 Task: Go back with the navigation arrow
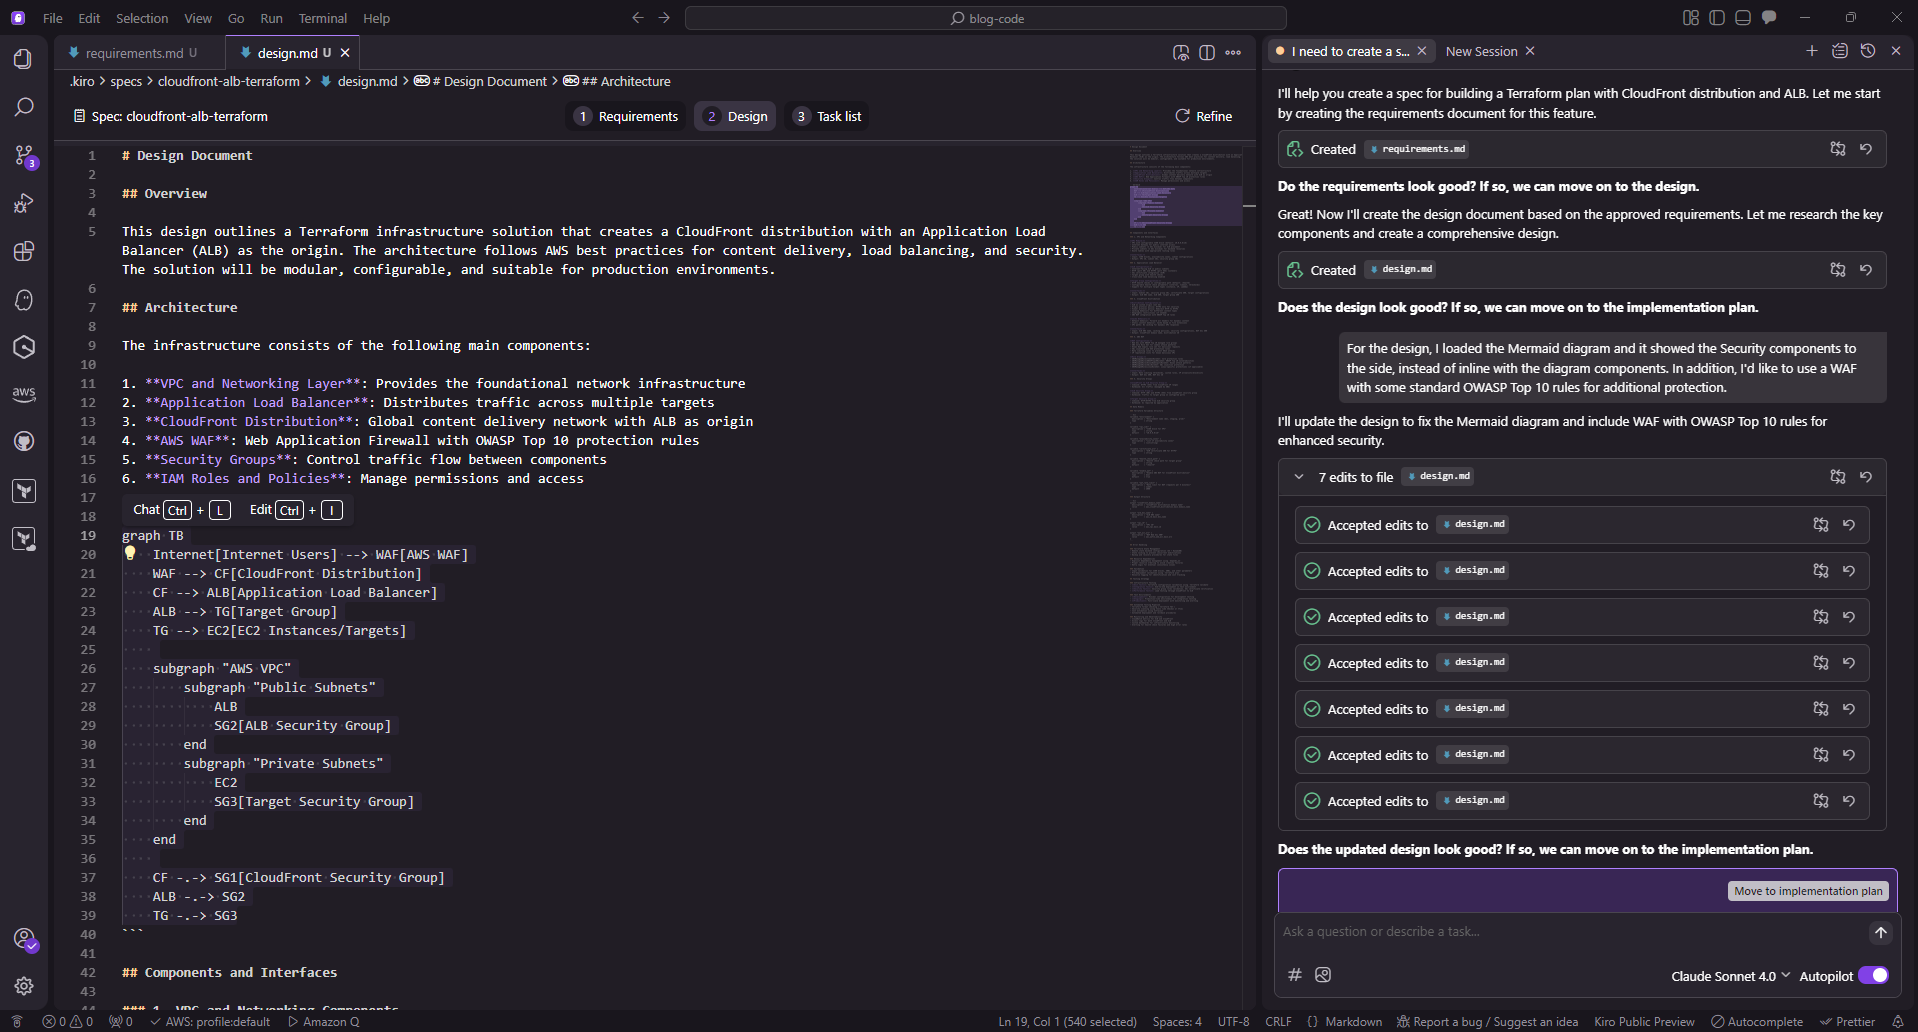(638, 18)
